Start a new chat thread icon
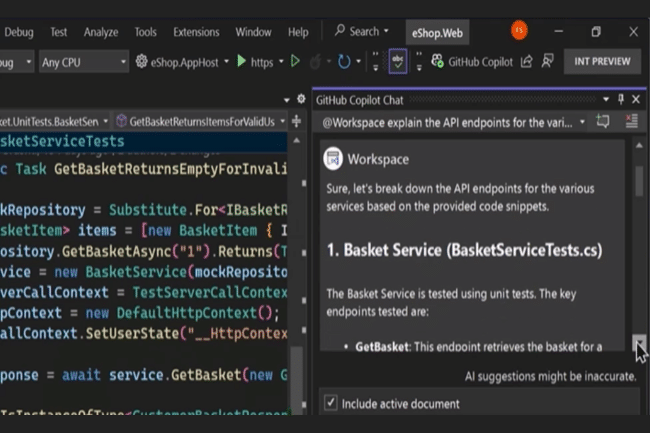Viewport: 650px width, 433px height. click(602, 121)
